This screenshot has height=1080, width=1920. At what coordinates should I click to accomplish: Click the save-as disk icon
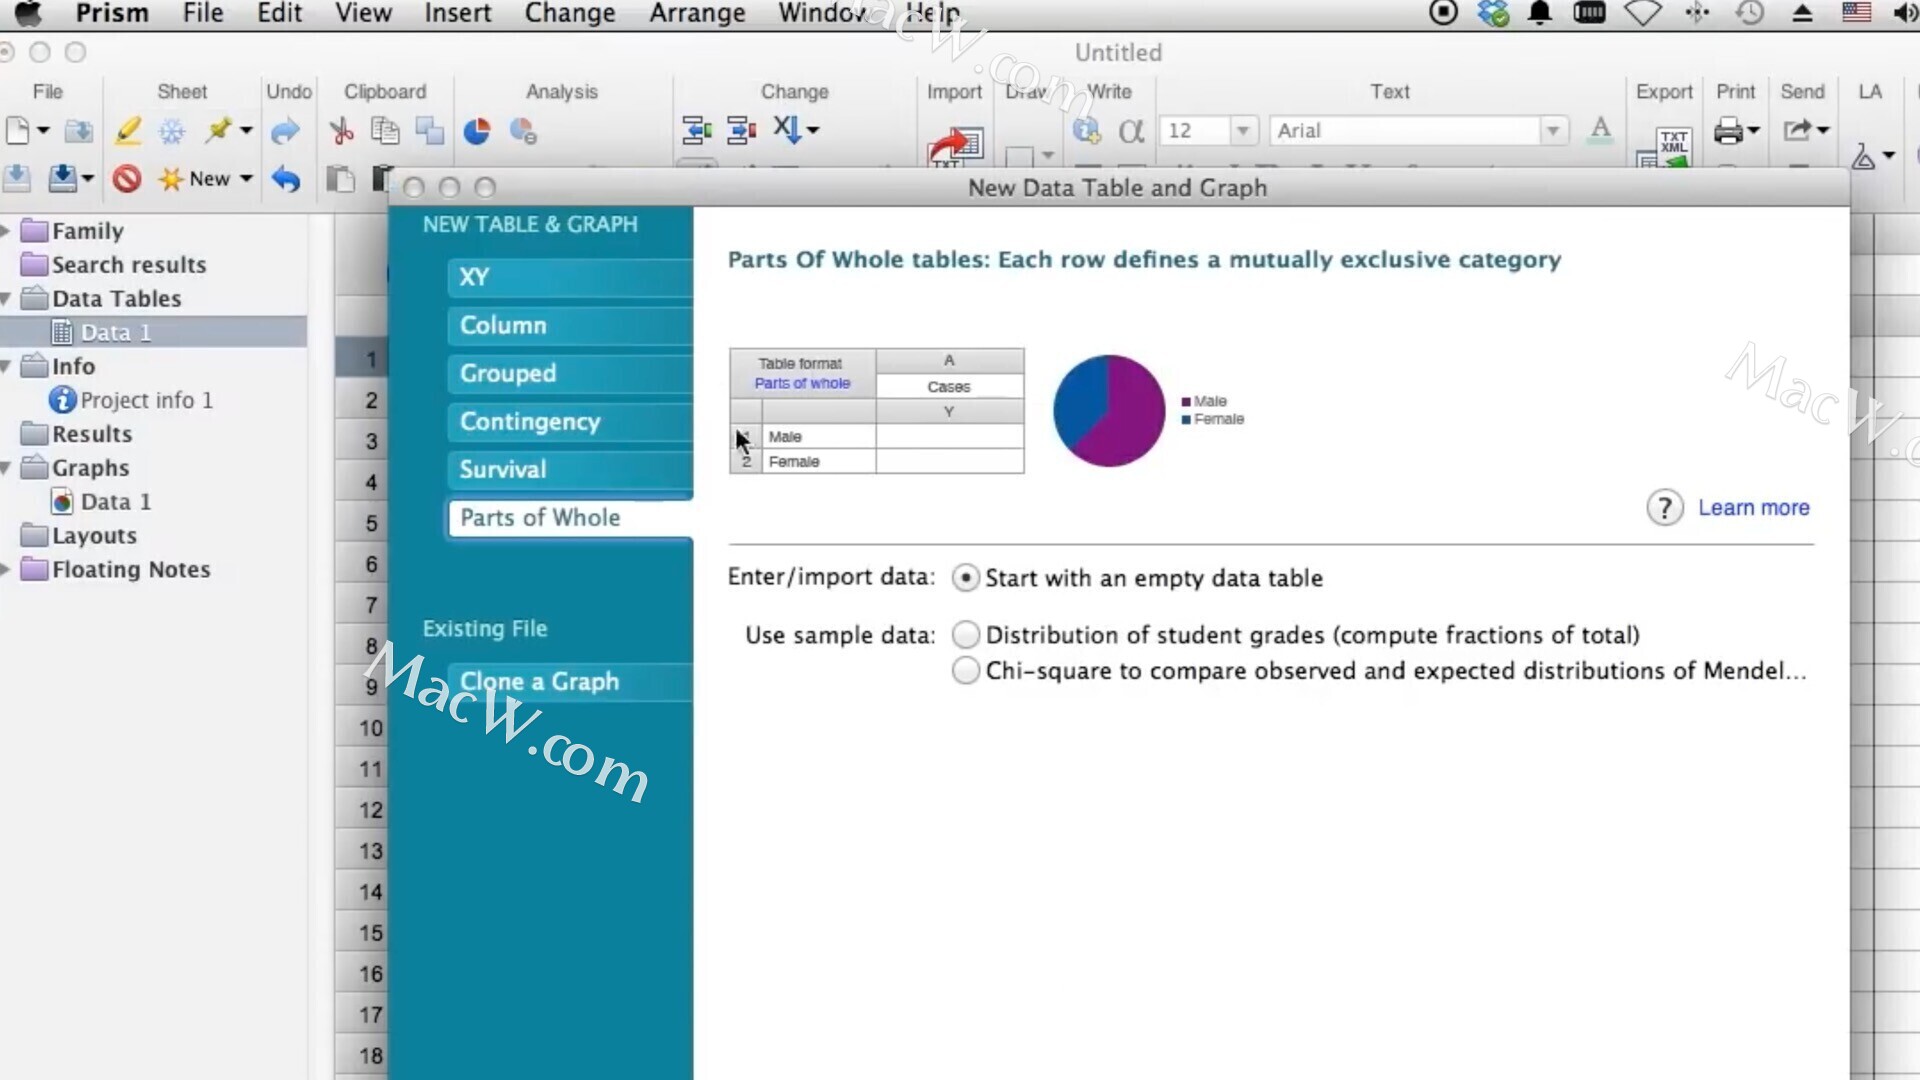62,178
